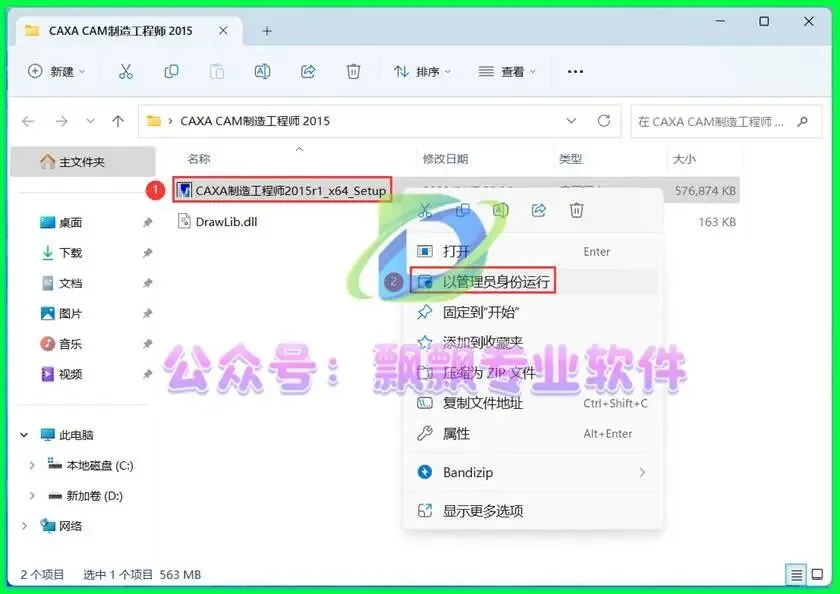The image size is (840, 594).
Task: Choose 打开 in the context menu
Action: point(532,251)
